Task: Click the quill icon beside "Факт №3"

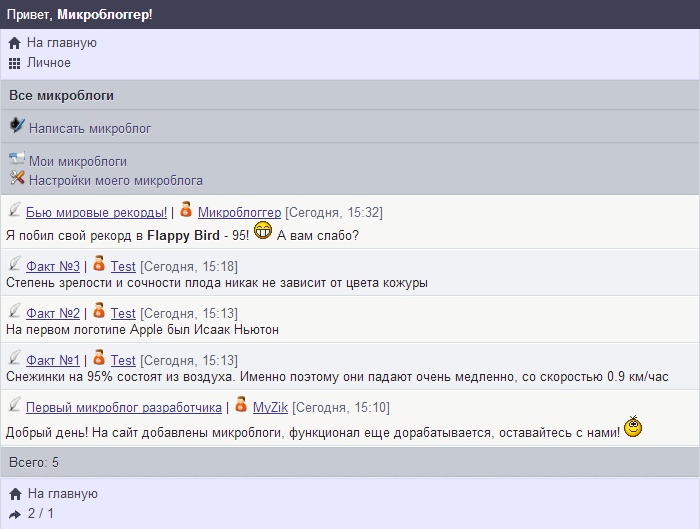Action: 14,264
